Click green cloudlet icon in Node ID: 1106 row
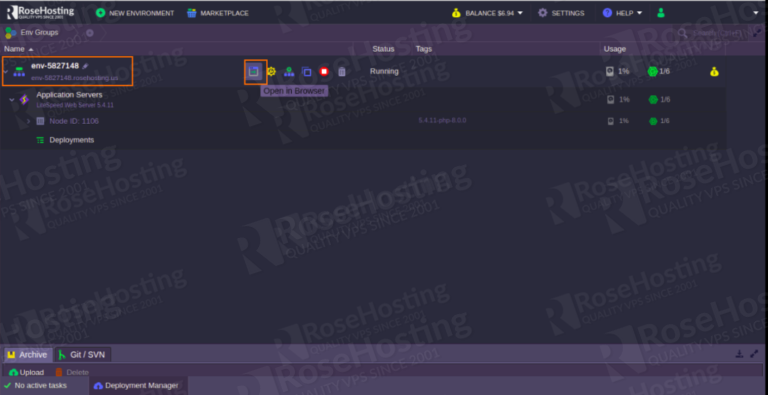Viewport: 768px width, 395px height. pos(653,121)
